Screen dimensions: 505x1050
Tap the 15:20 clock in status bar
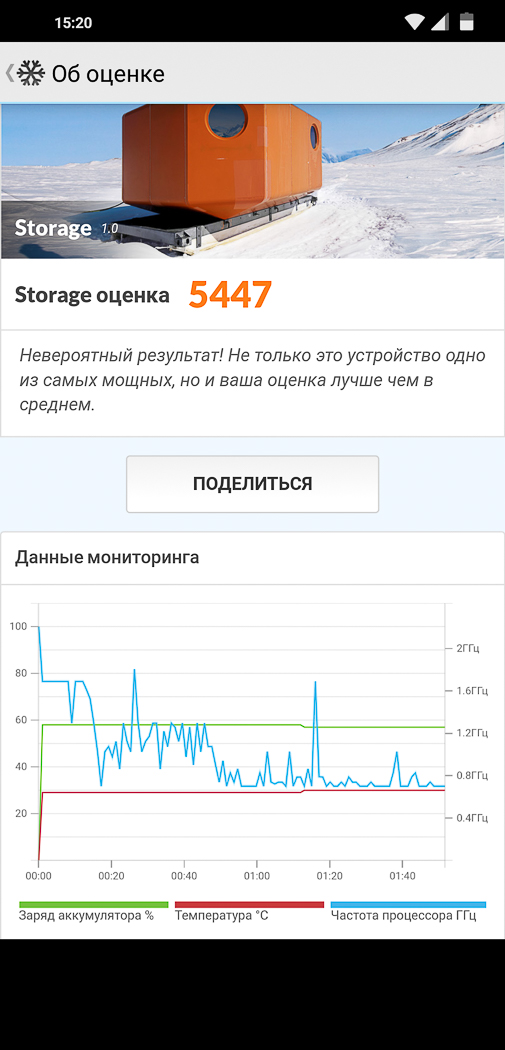73,23
